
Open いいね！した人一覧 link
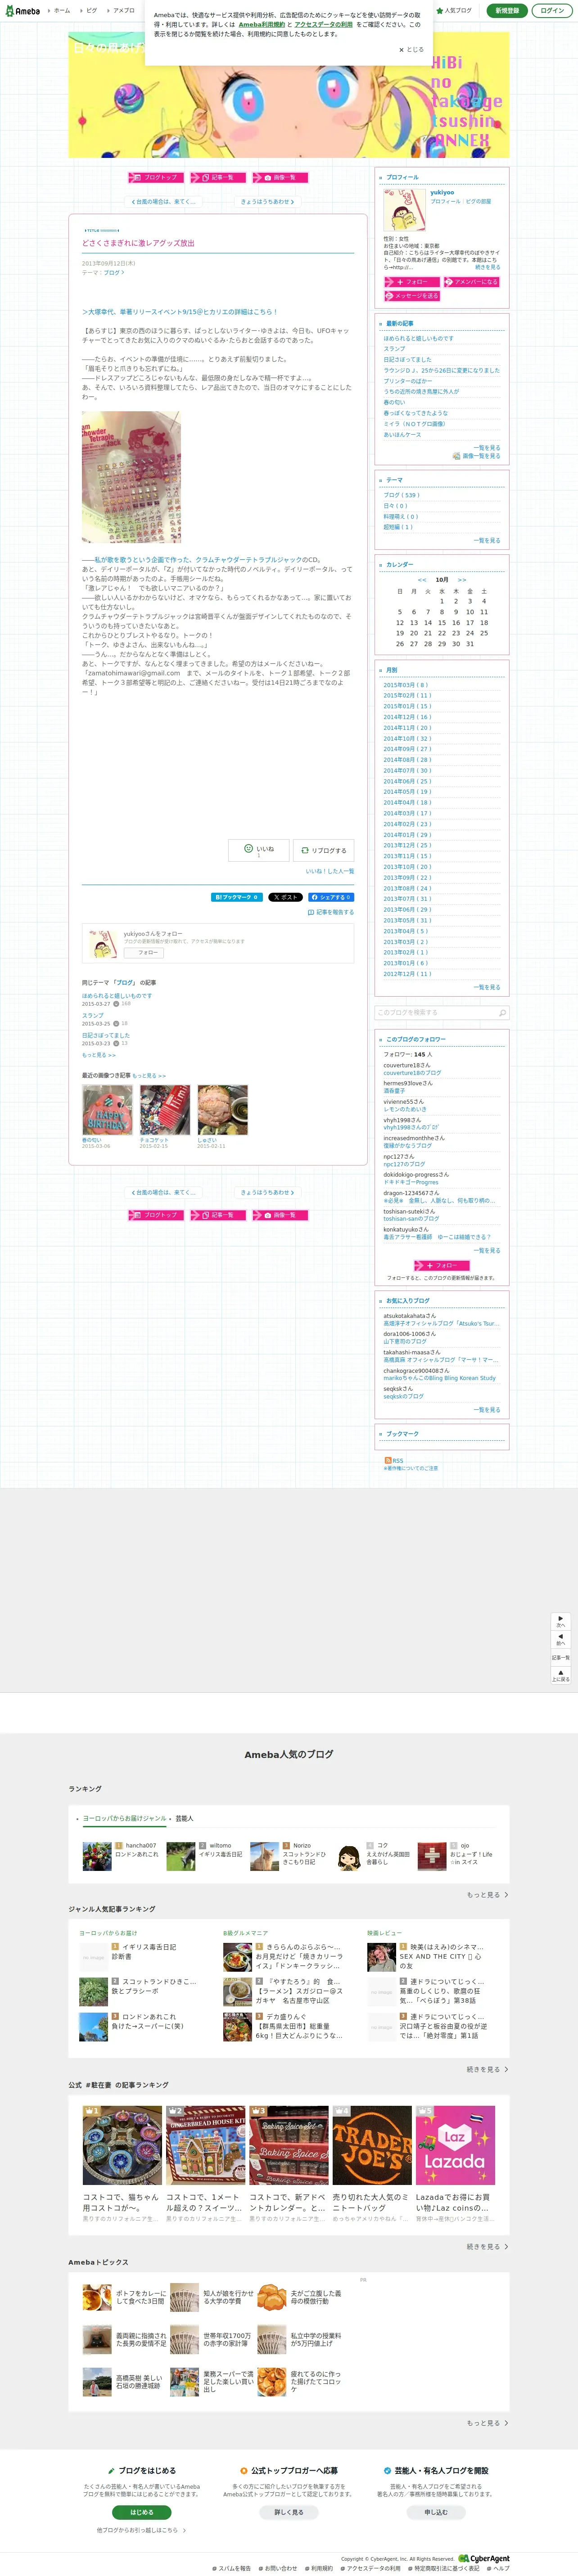point(329,871)
